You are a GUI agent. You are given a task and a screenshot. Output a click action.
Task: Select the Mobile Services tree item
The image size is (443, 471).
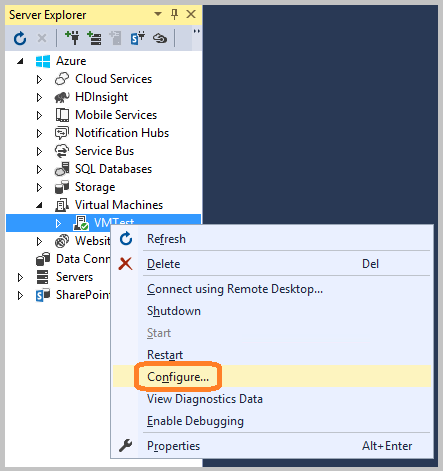[x=116, y=115]
